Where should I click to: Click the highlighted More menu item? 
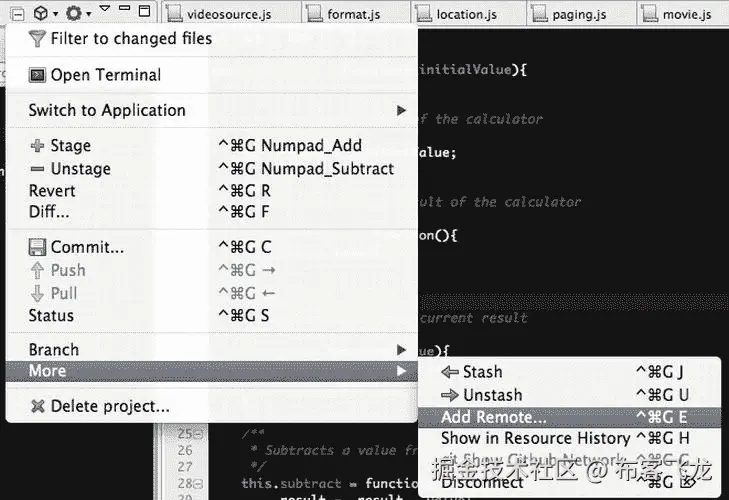pos(212,371)
